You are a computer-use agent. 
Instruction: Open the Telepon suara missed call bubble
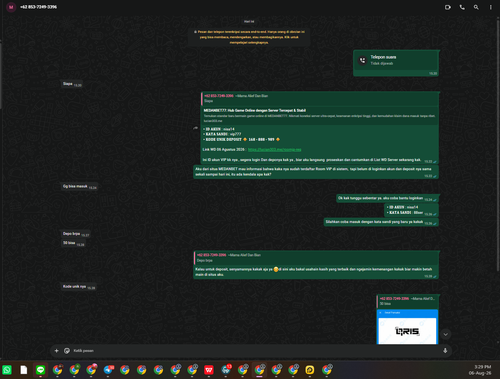pos(396,63)
